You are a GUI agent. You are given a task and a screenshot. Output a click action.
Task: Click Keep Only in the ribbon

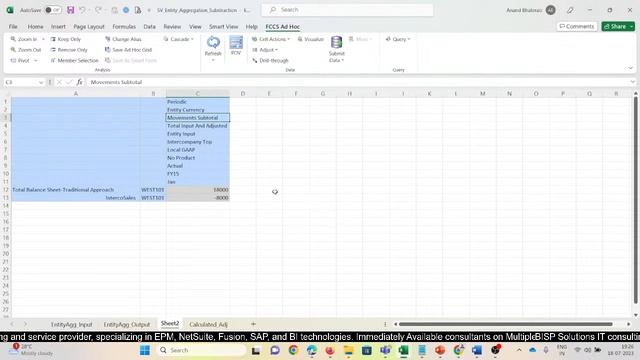tap(66, 39)
